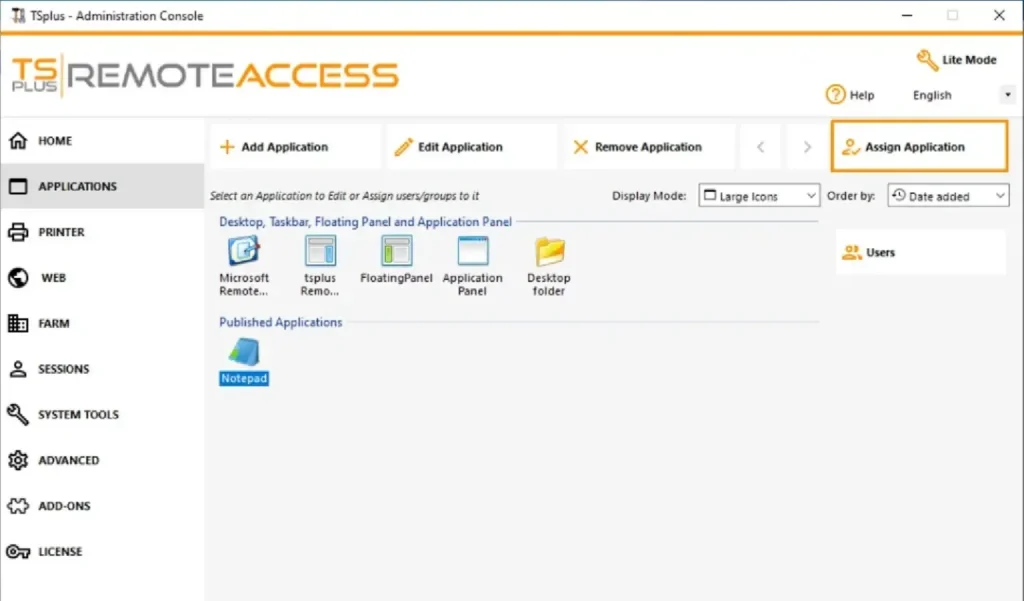Expand the Order by dropdown
The image size is (1024, 601).
(948, 196)
